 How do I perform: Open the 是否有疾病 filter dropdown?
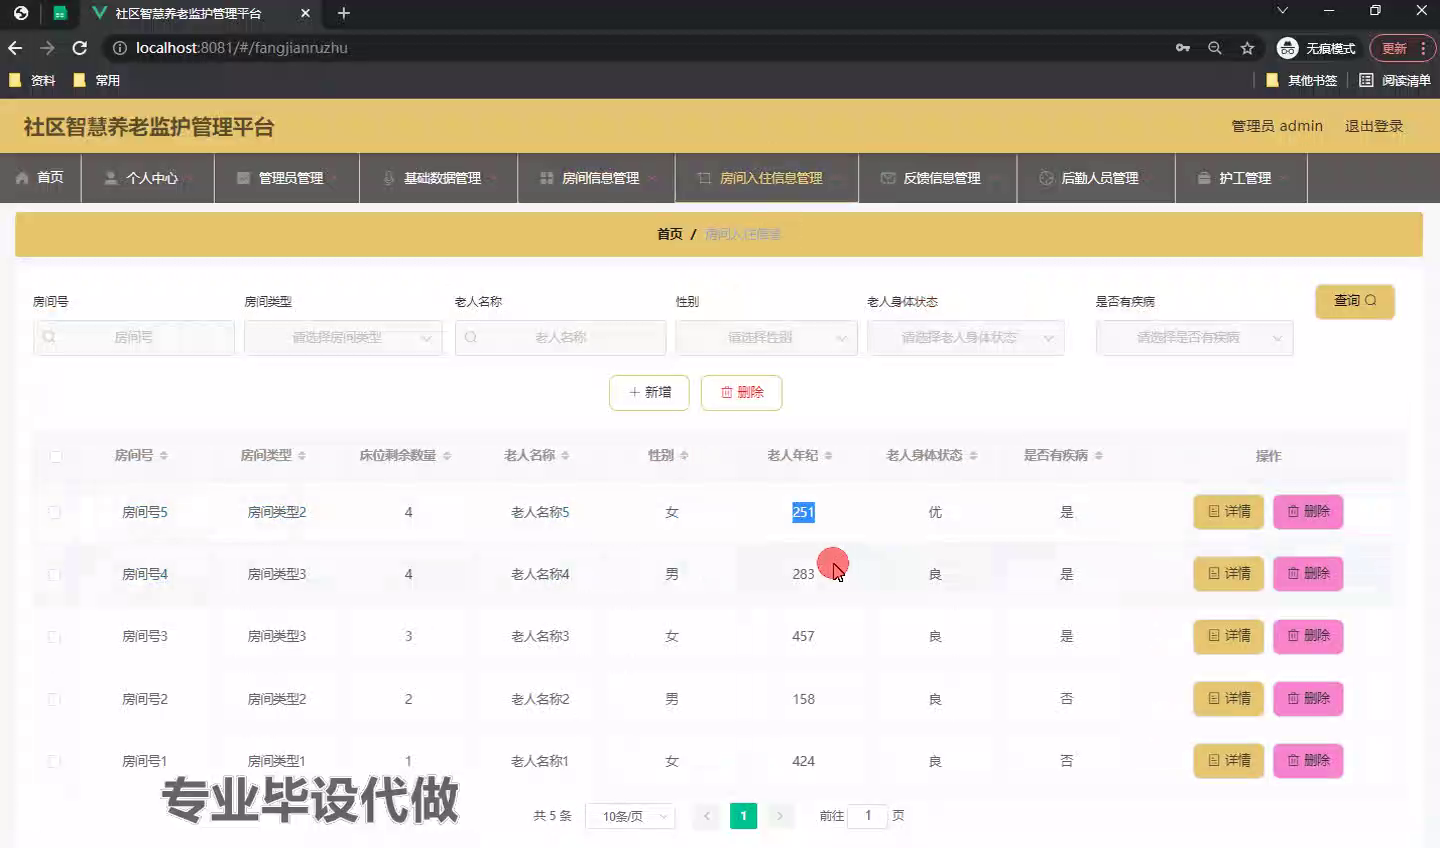click(1194, 338)
